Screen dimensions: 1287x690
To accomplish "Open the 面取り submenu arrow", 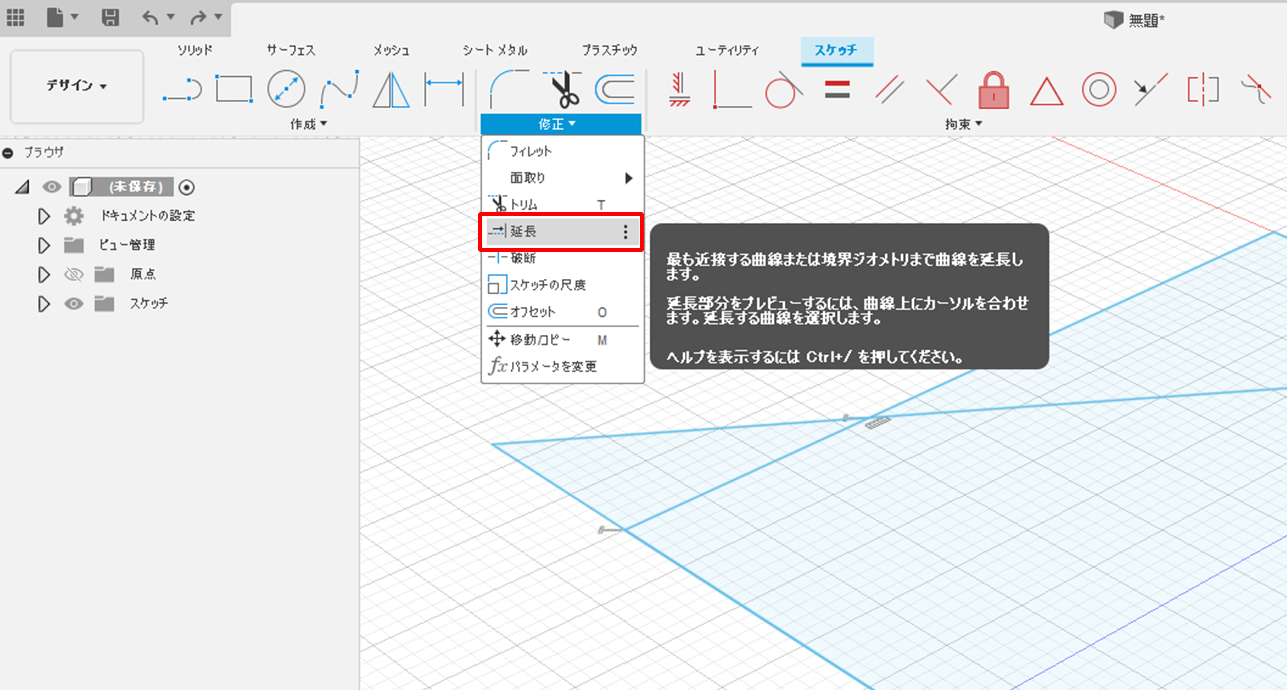I will (629, 178).
